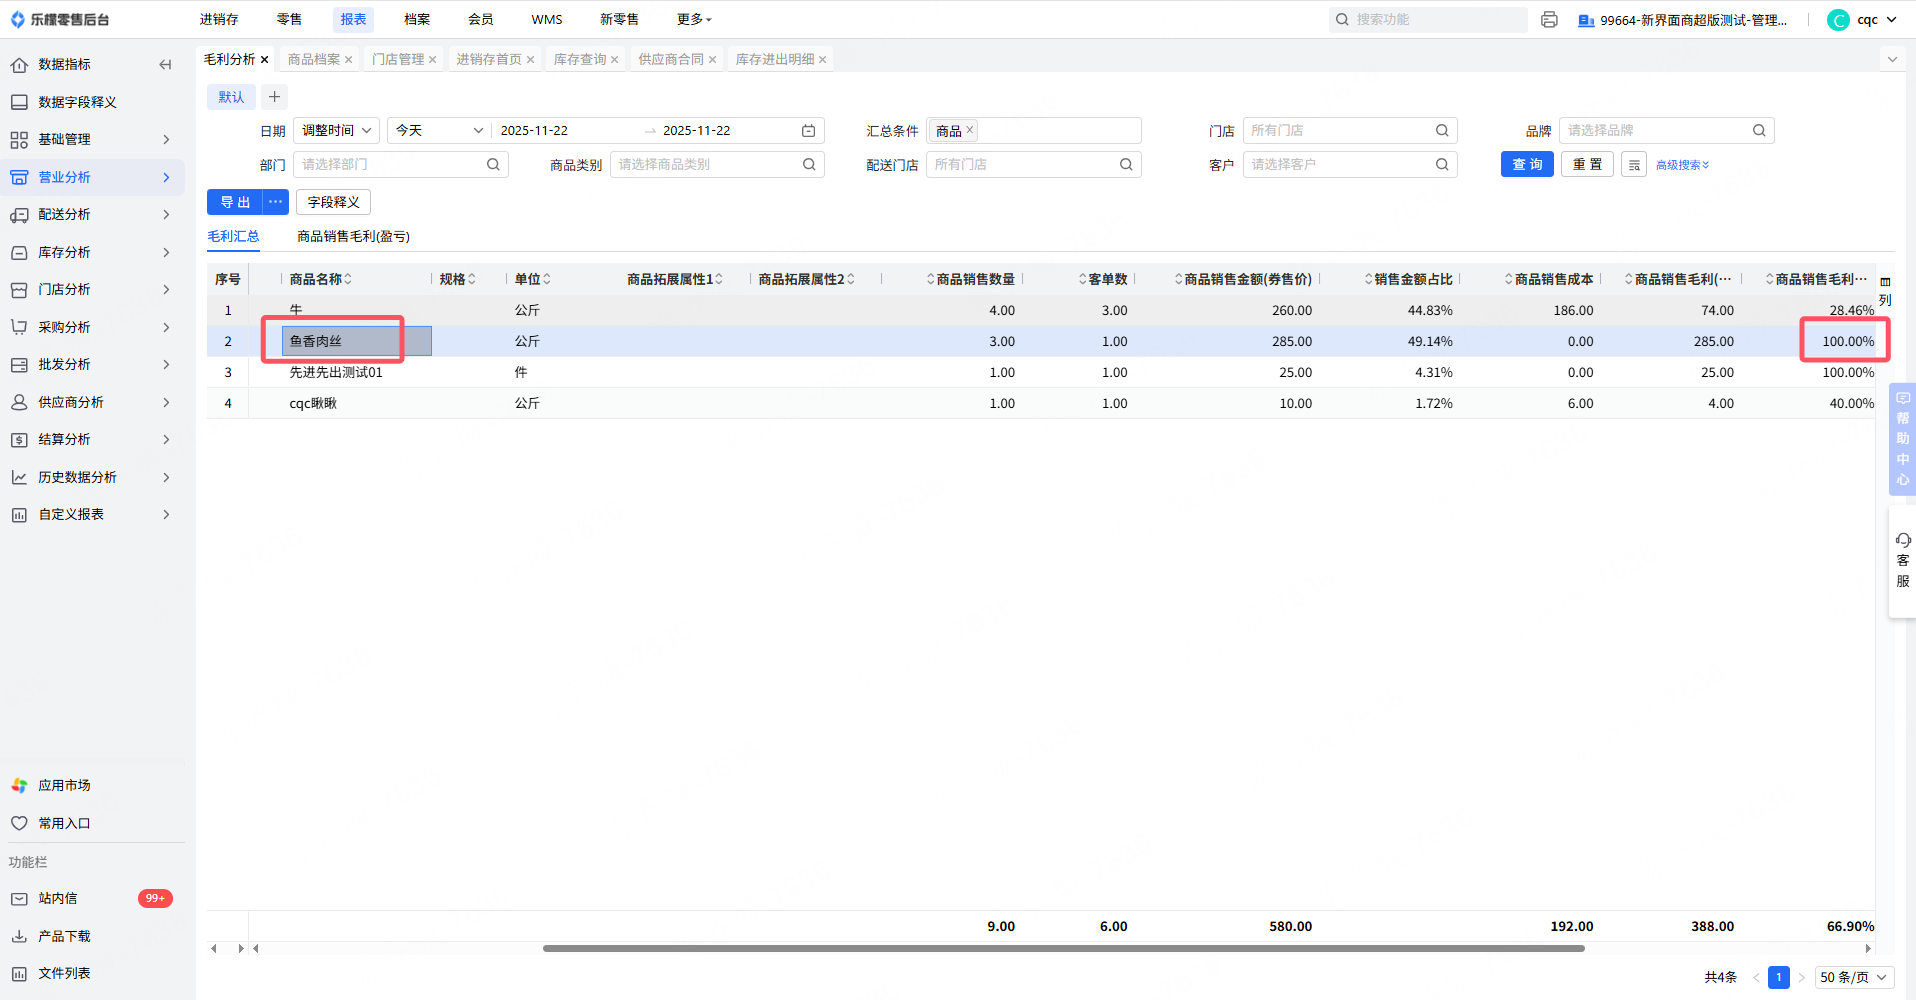The image size is (1916, 1000).
Task: Sort by 商品名称 column
Action: coord(348,279)
